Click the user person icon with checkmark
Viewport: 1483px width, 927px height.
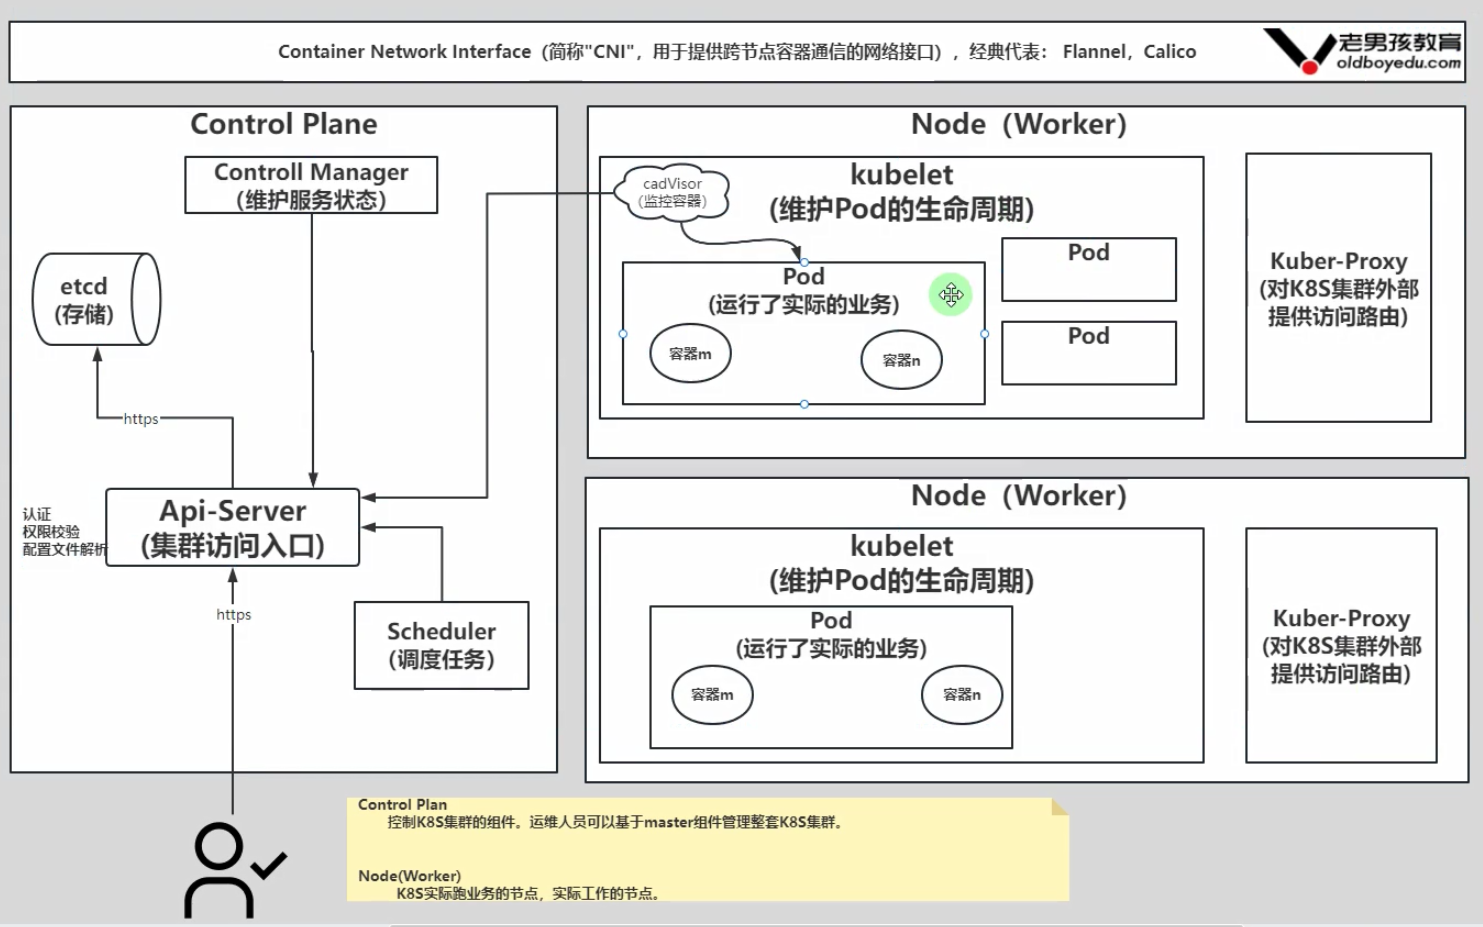pos(234,870)
